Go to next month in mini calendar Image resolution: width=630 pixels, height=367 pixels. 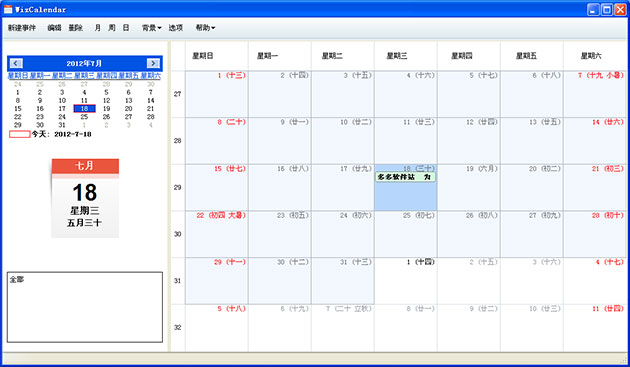click(153, 63)
